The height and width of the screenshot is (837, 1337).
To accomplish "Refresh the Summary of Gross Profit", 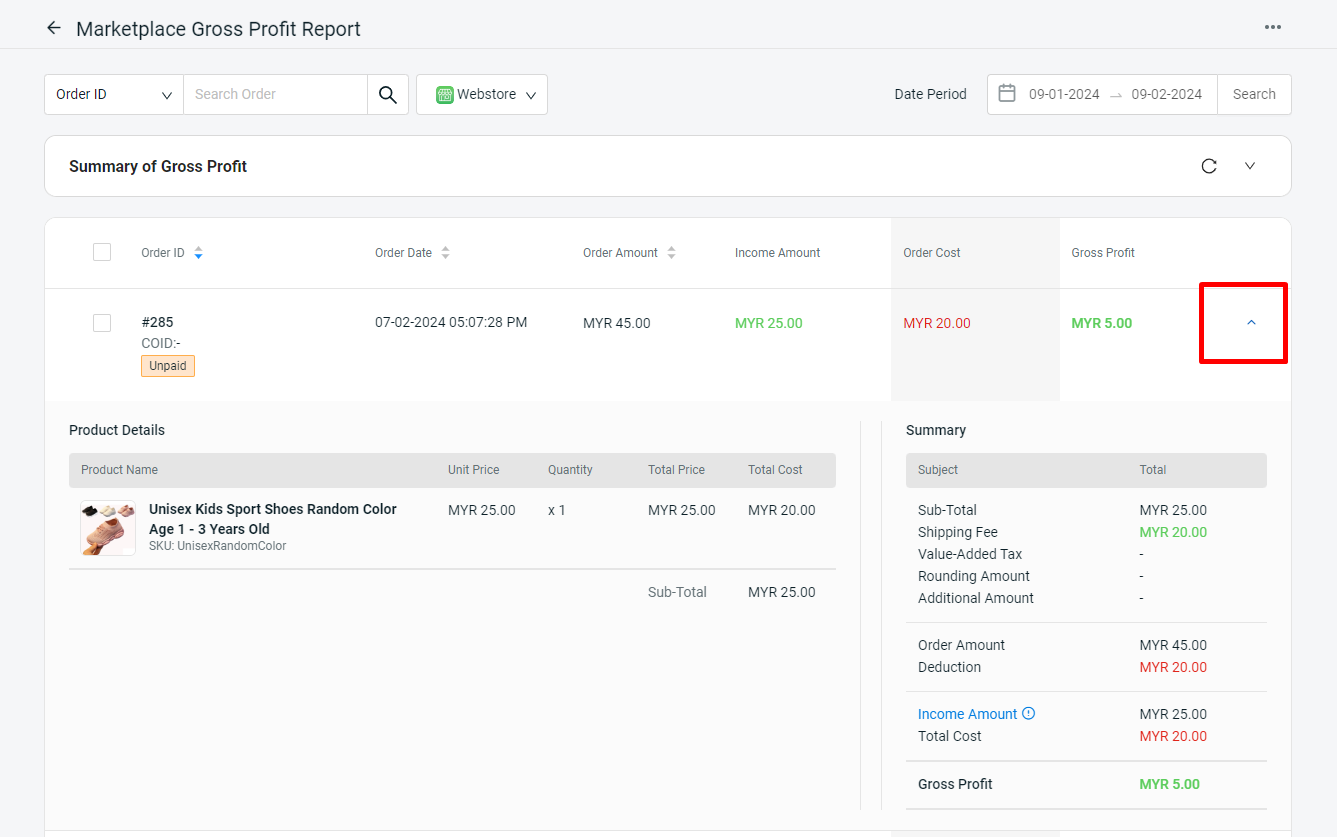I will (x=1209, y=166).
